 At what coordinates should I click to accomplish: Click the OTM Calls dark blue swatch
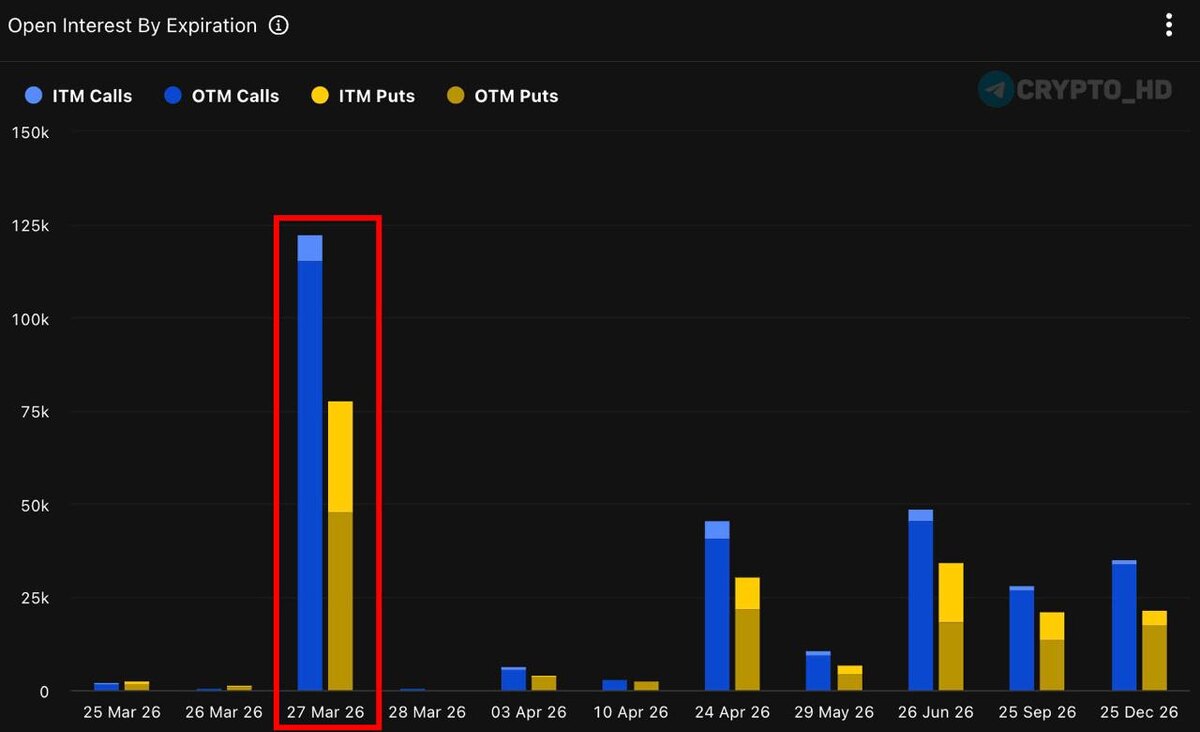pyautogui.click(x=172, y=96)
